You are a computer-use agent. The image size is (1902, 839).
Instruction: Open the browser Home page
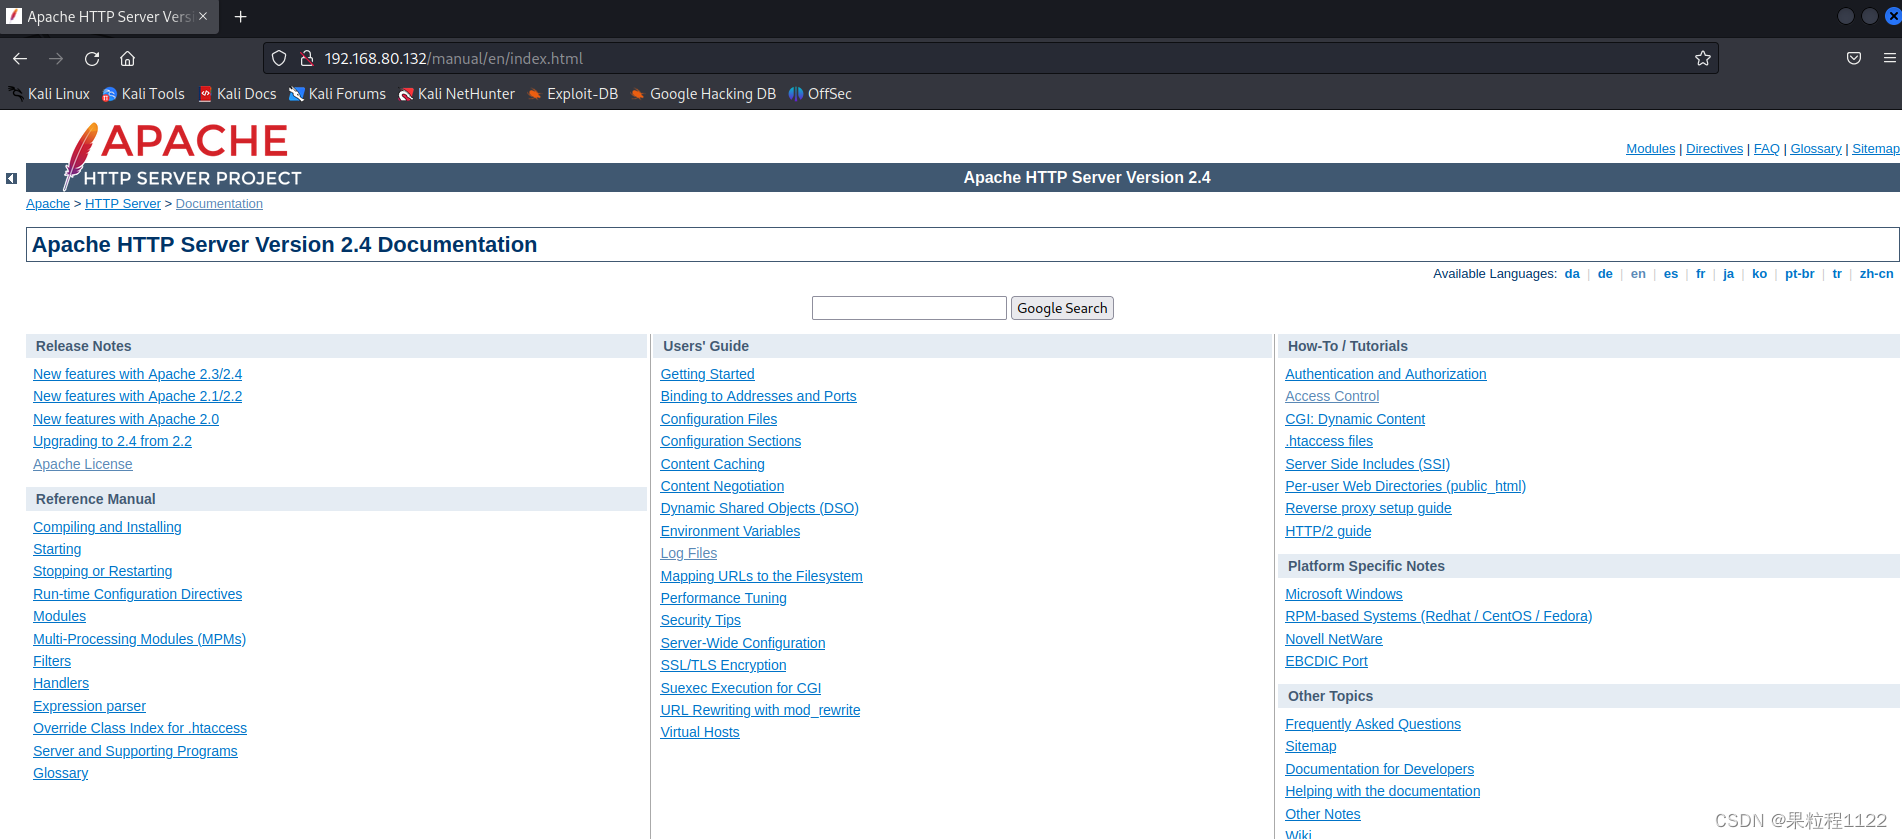point(127,59)
